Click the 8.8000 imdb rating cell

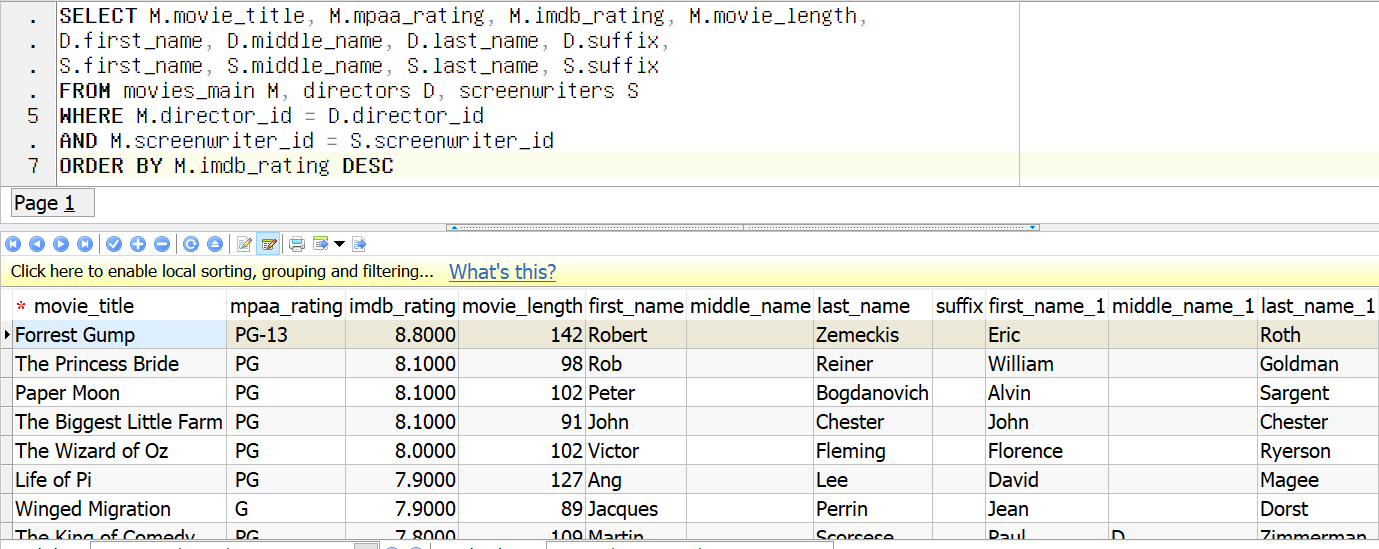402,335
